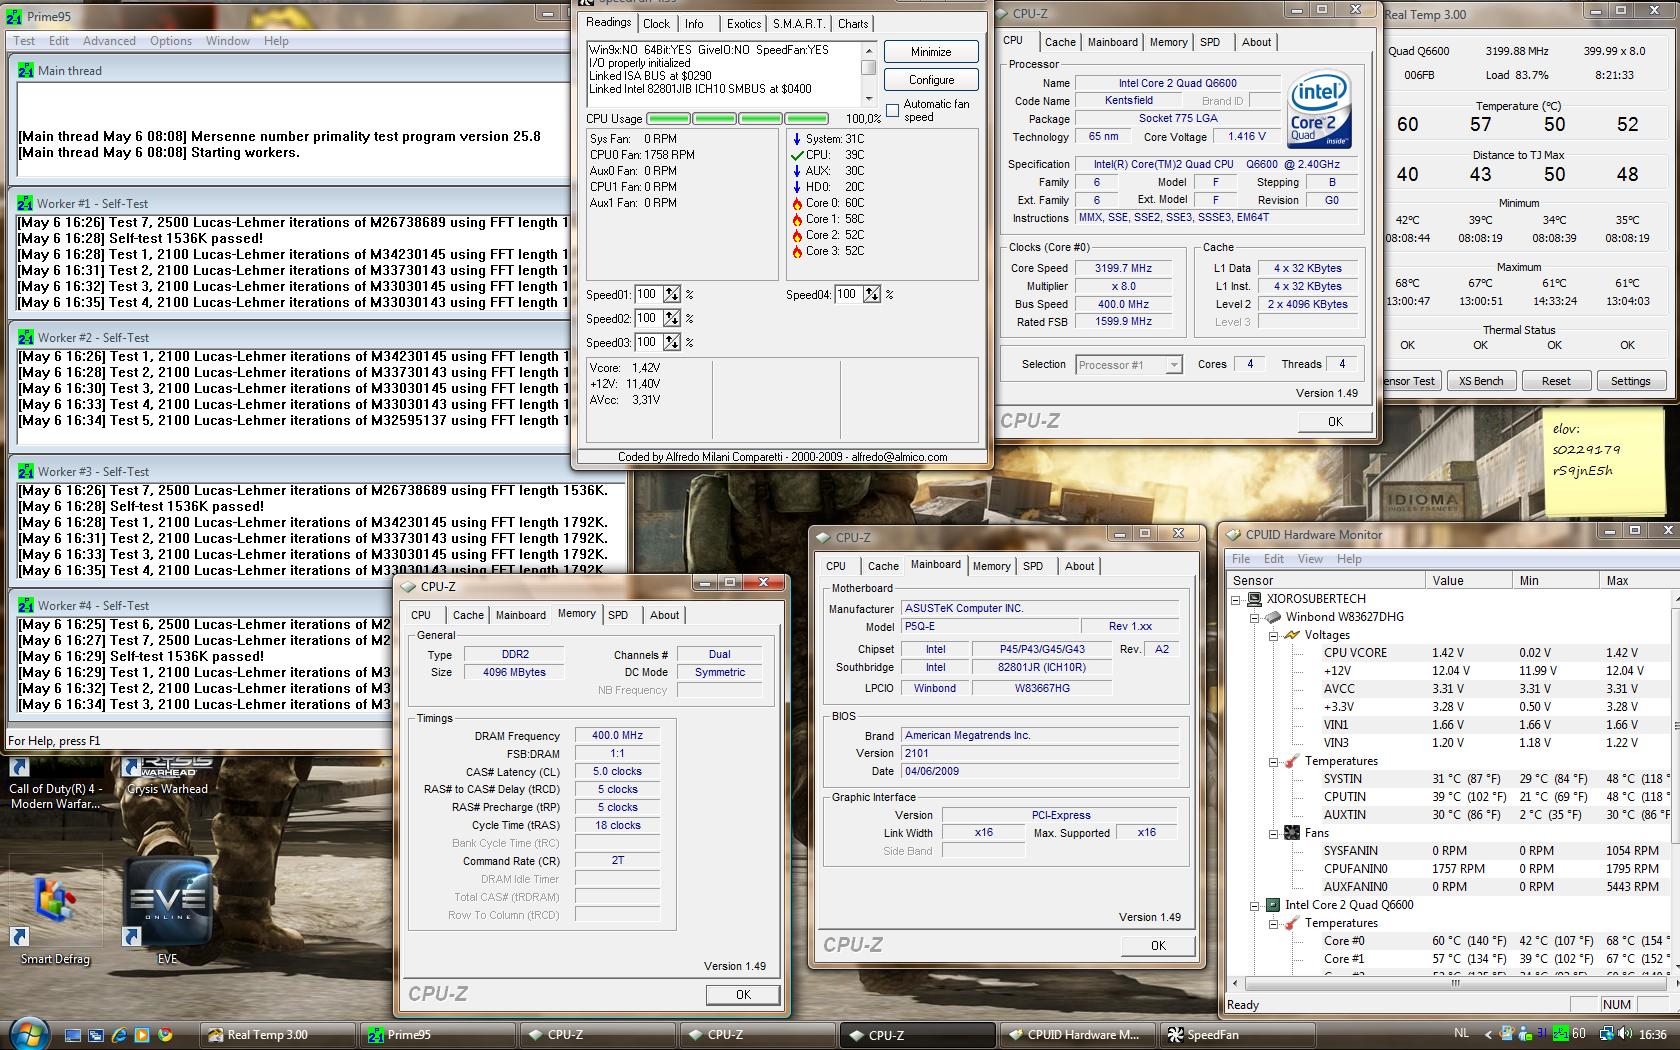Click the Prime95 Main thread window icon
Image resolution: width=1680 pixels, height=1050 pixels.
[x=26, y=71]
